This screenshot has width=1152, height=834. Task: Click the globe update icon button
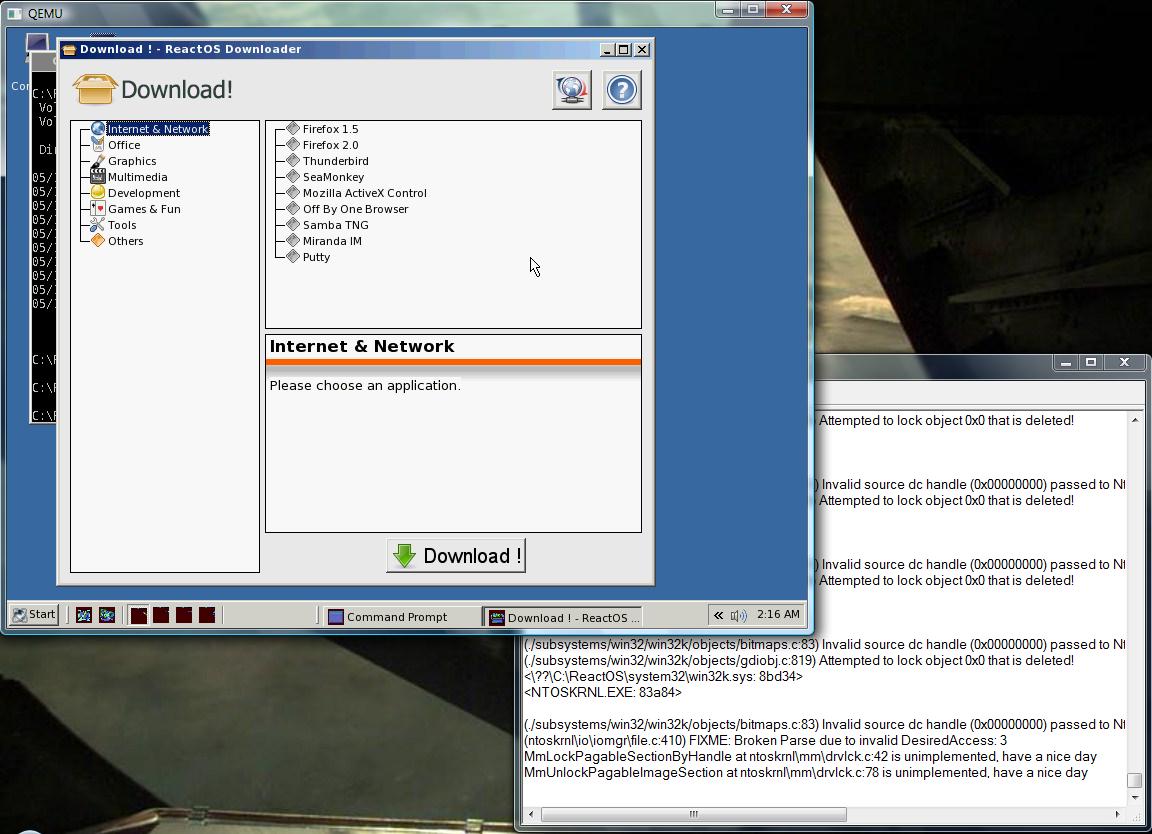(572, 90)
